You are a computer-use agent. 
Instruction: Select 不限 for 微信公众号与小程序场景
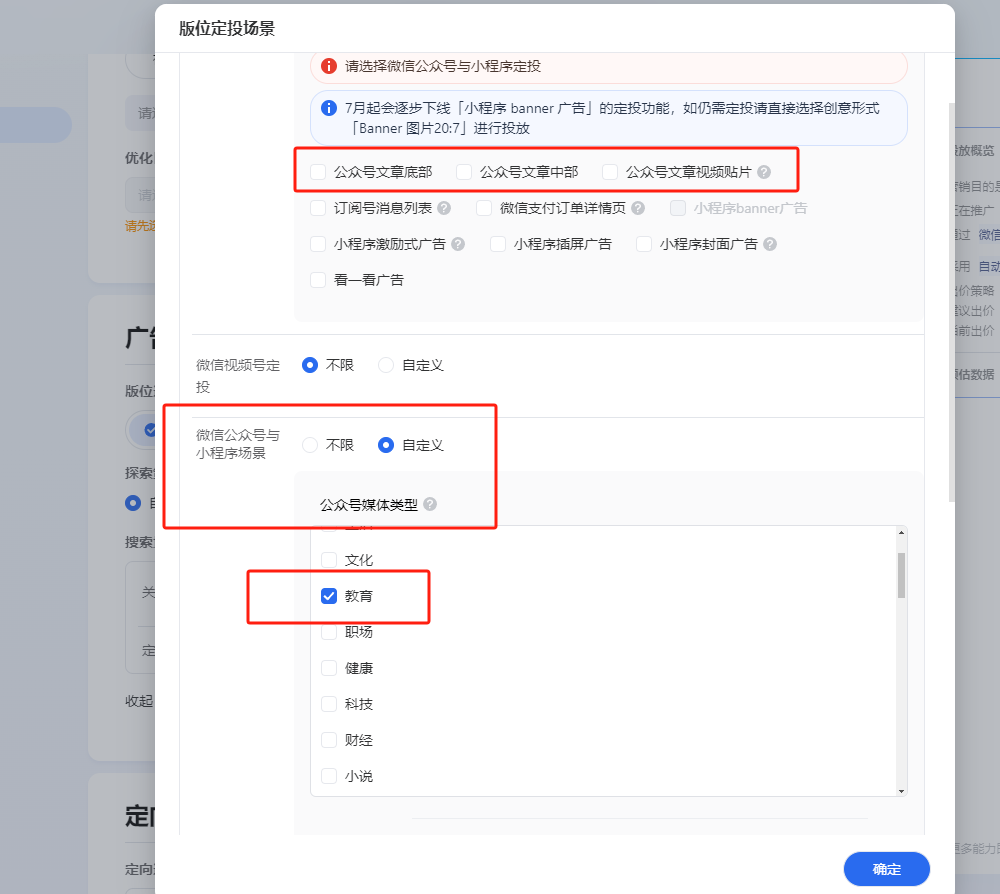pyautogui.click(x=310, y=445)
